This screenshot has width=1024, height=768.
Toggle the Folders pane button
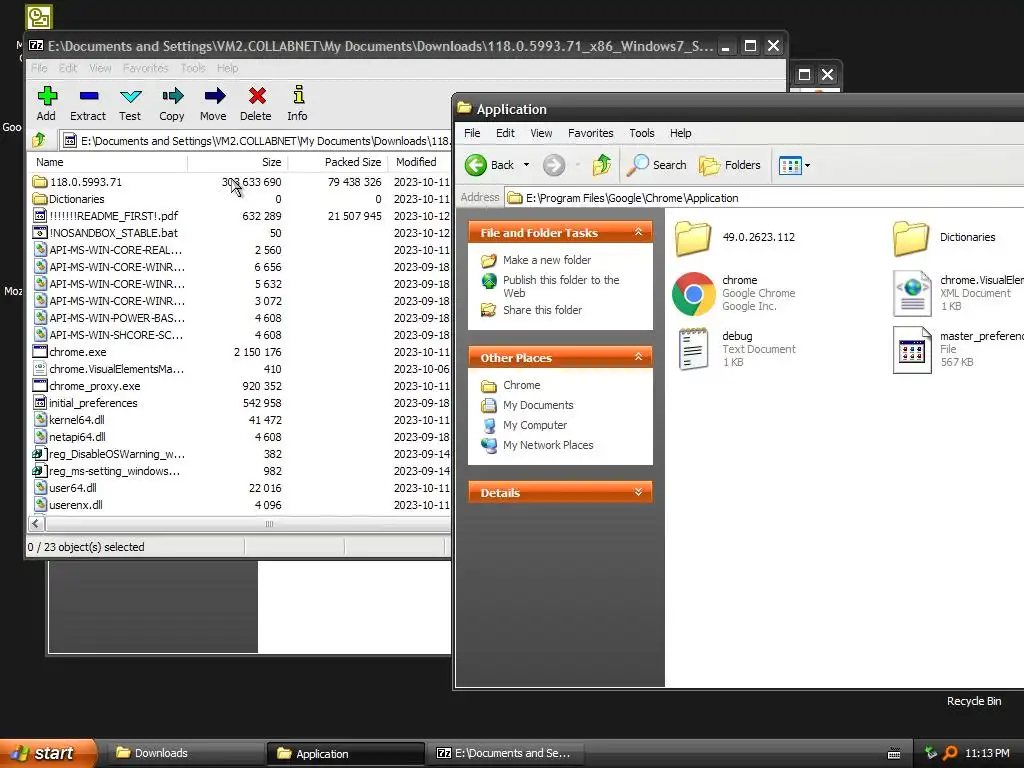(x=729, y=165)
